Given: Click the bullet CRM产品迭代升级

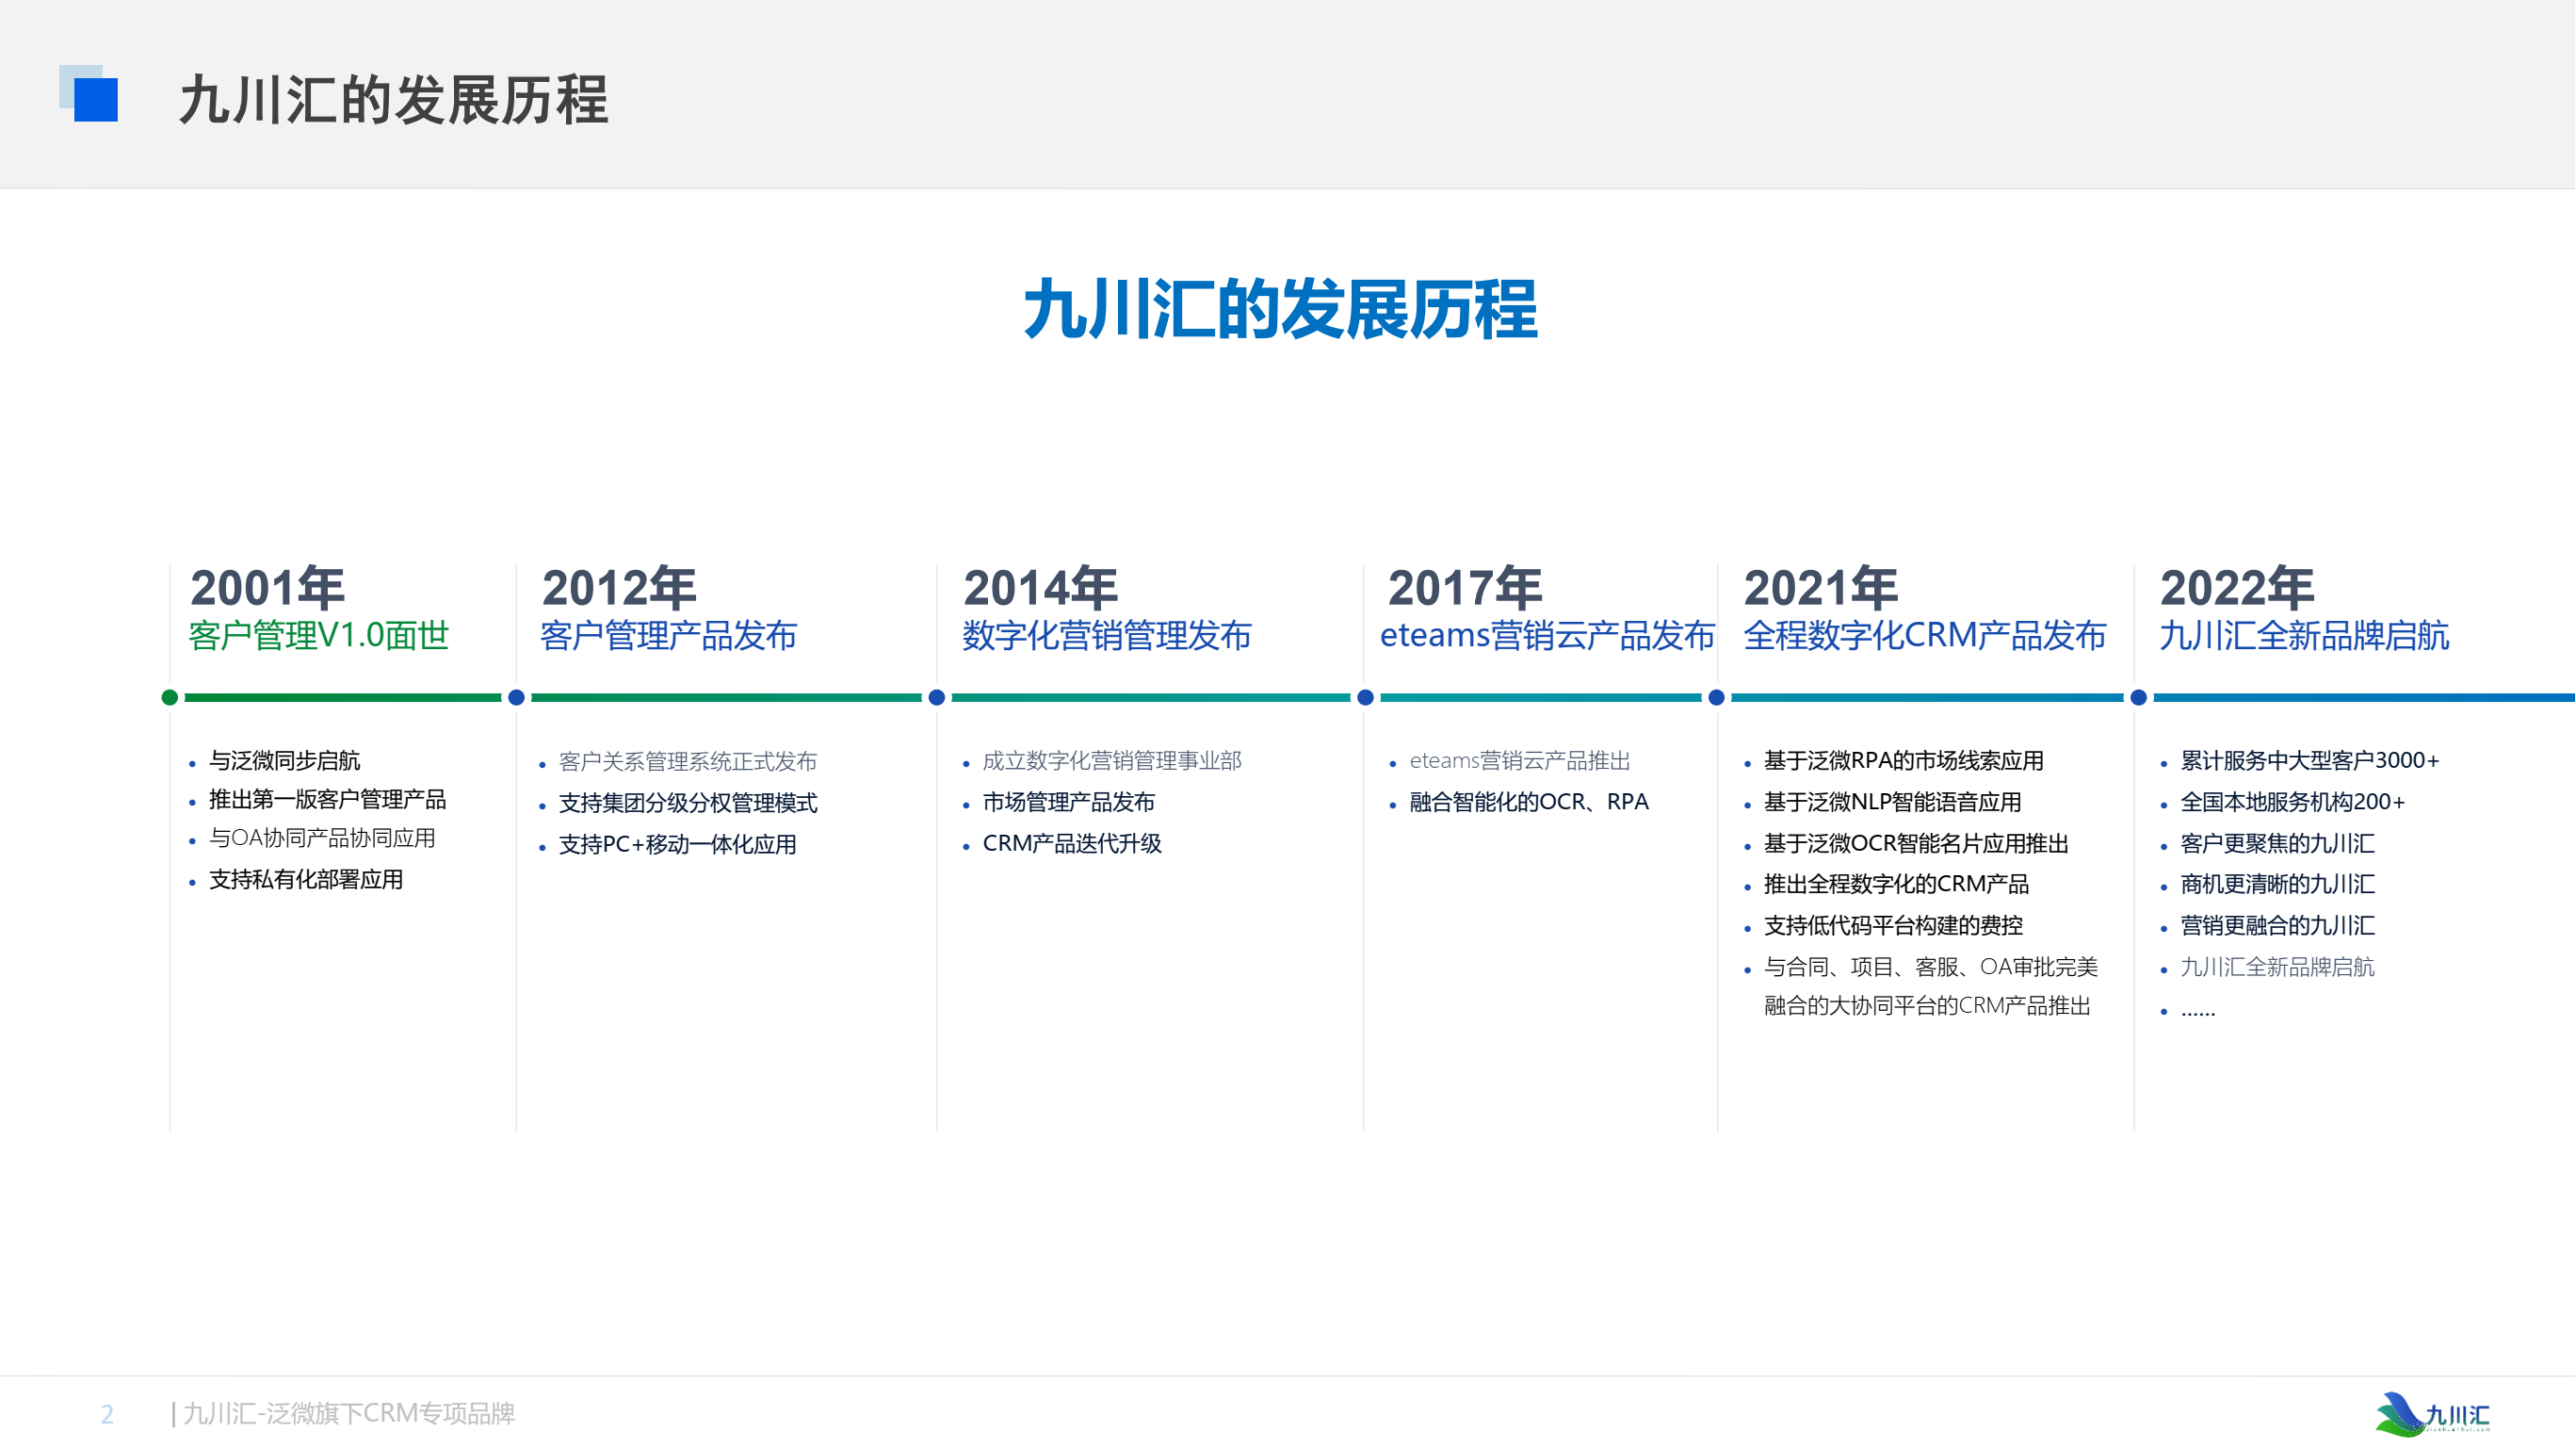Looking at the screenshot, I should tap(1072, 844).
